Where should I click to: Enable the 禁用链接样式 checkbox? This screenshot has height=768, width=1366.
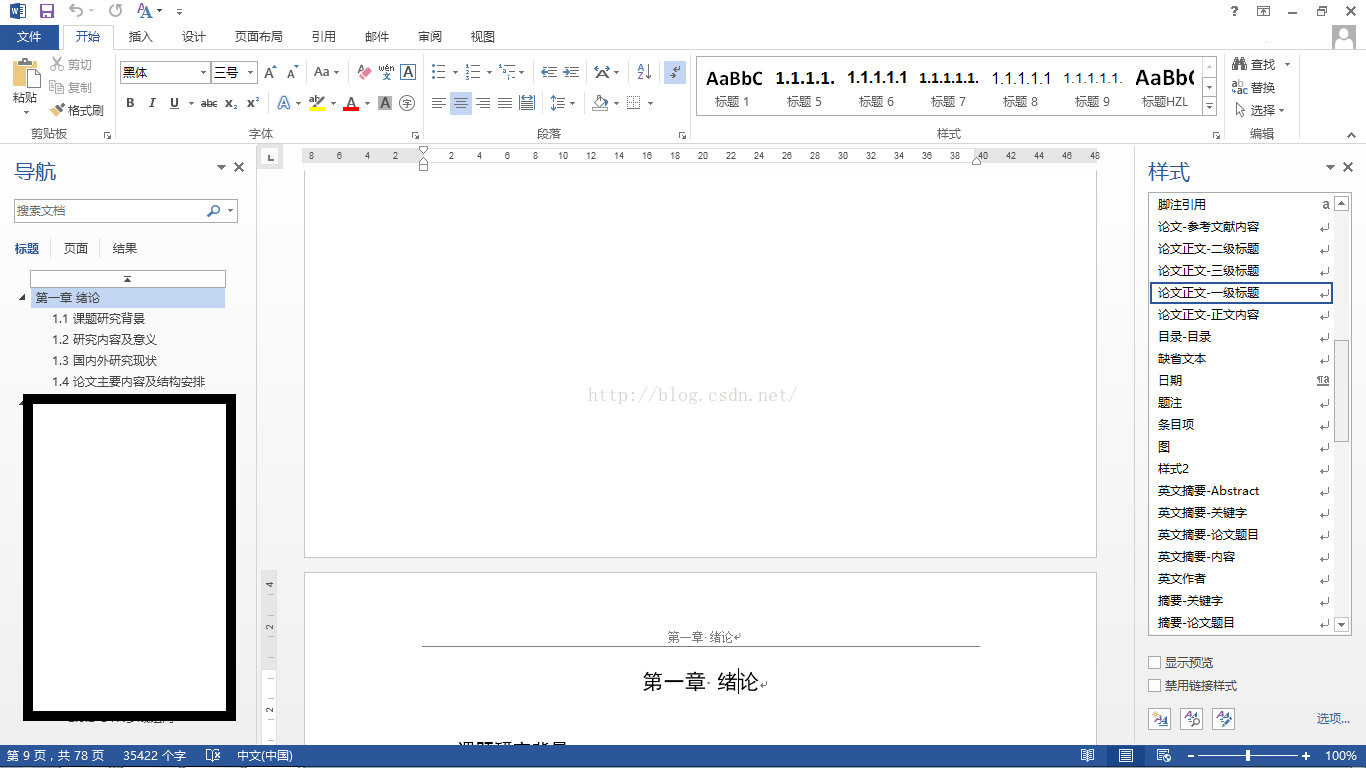tap(1155, 686)
